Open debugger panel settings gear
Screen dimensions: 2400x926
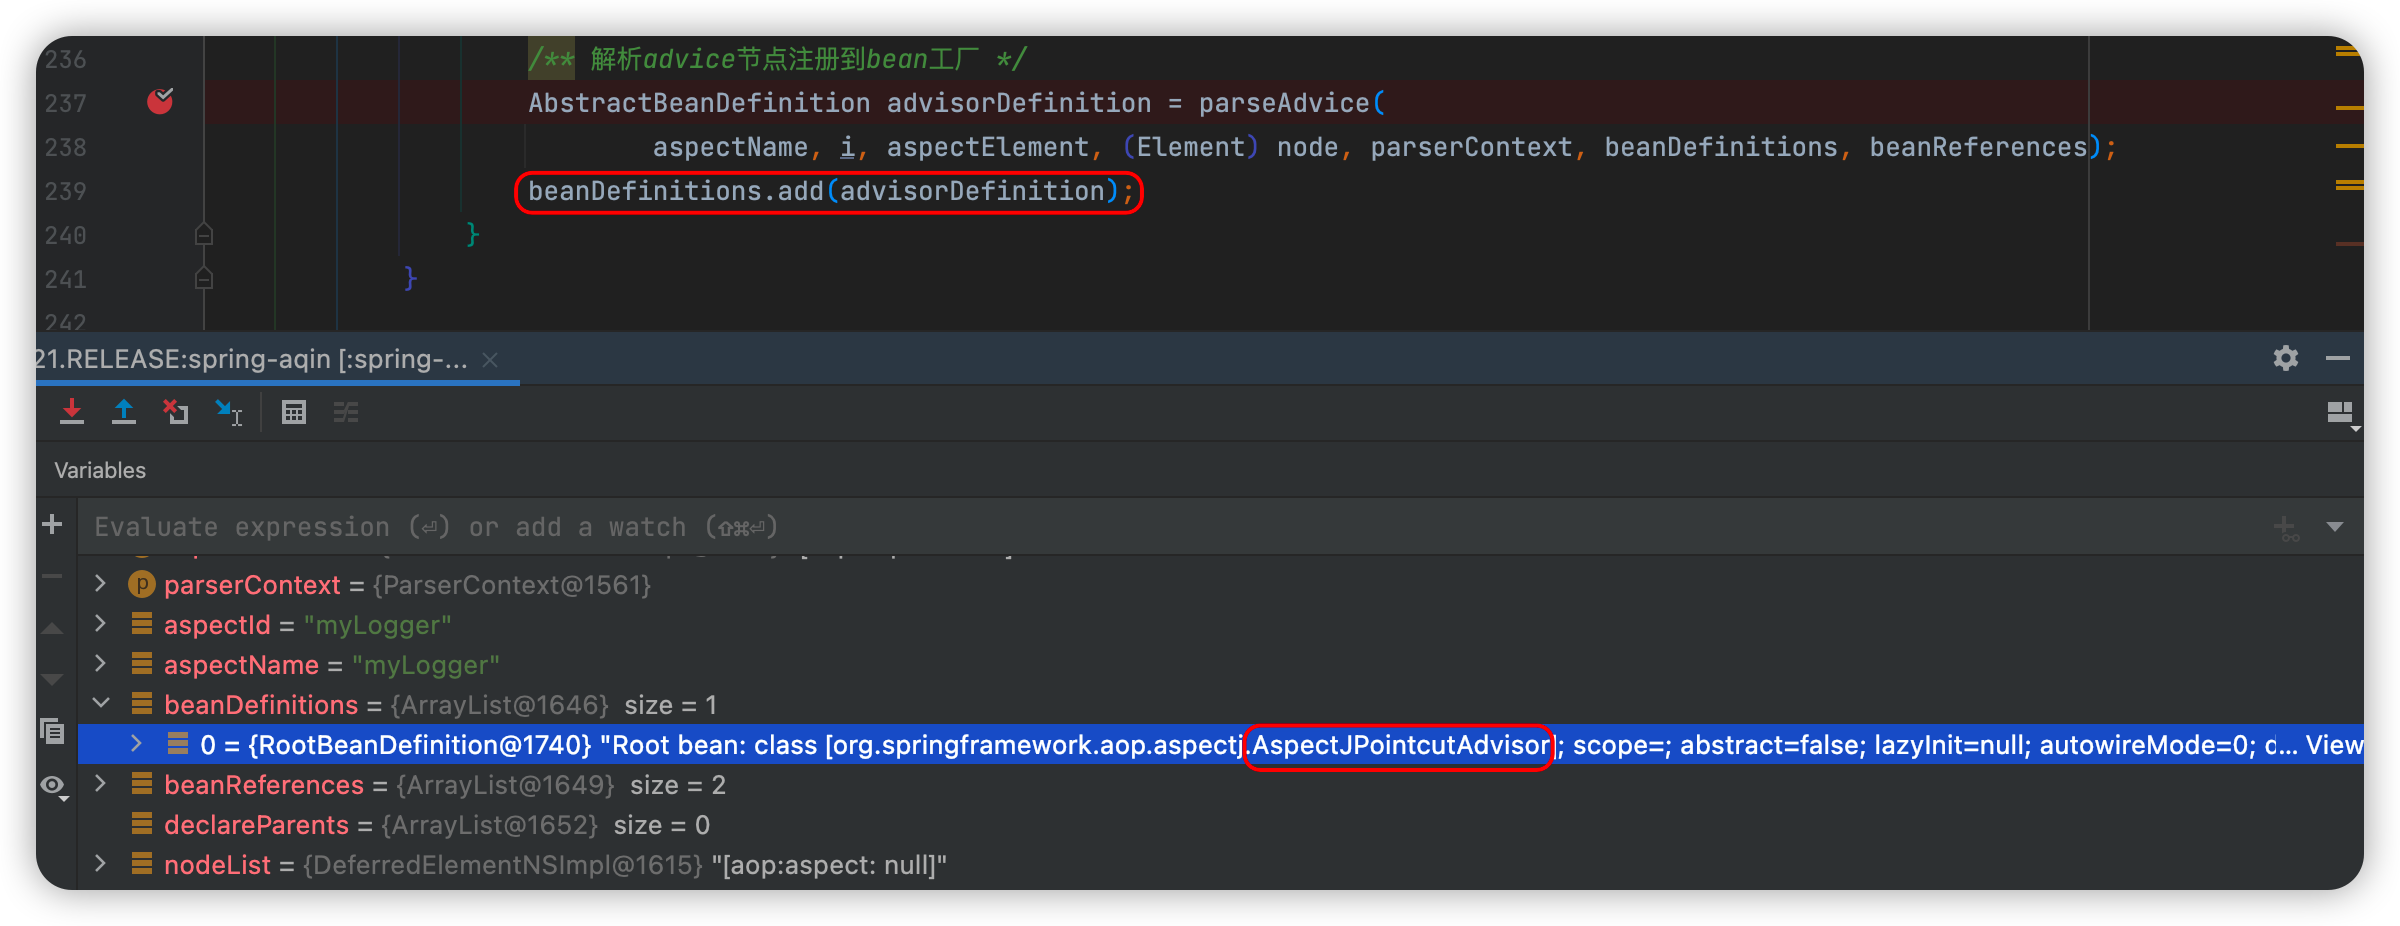click(2286, 358)
